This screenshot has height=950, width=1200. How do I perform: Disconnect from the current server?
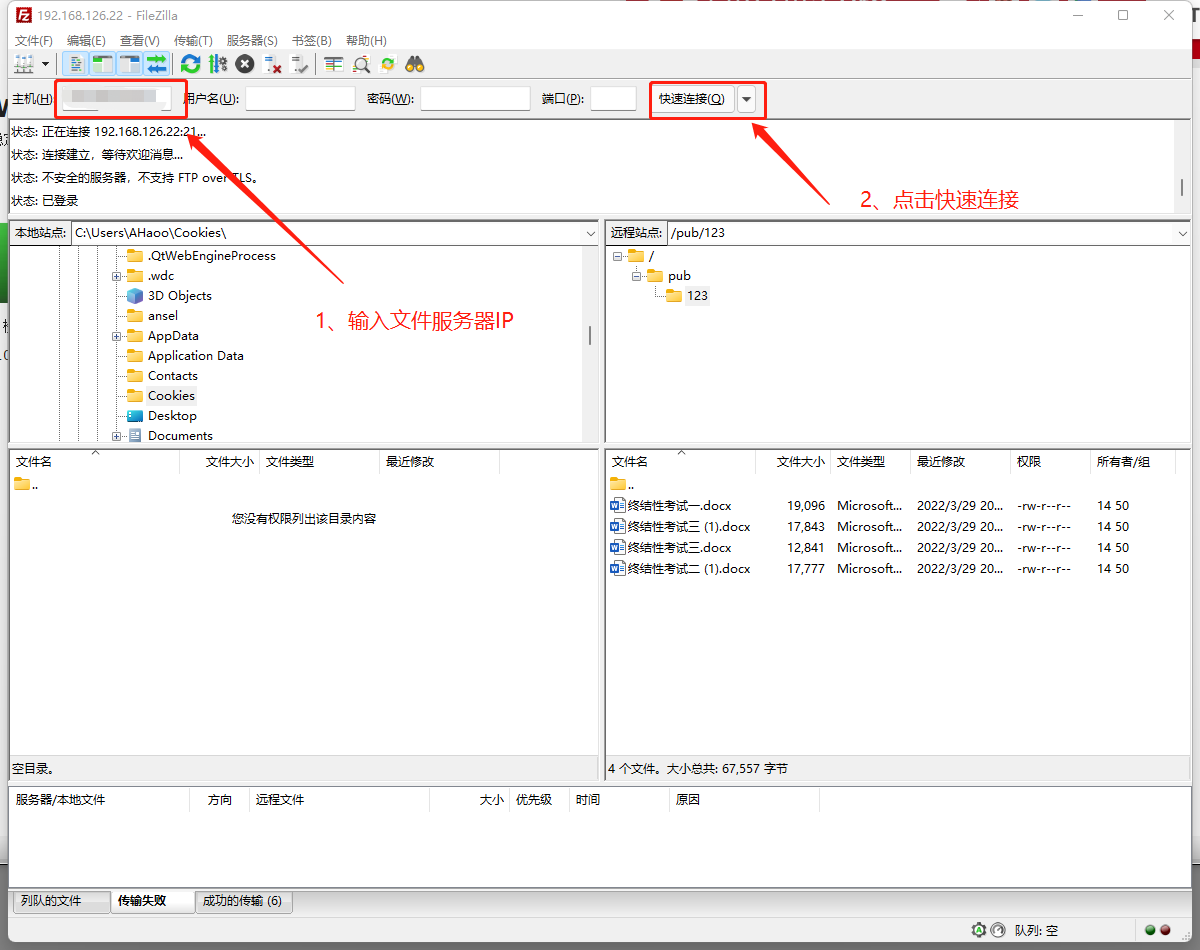pos(272,64)
